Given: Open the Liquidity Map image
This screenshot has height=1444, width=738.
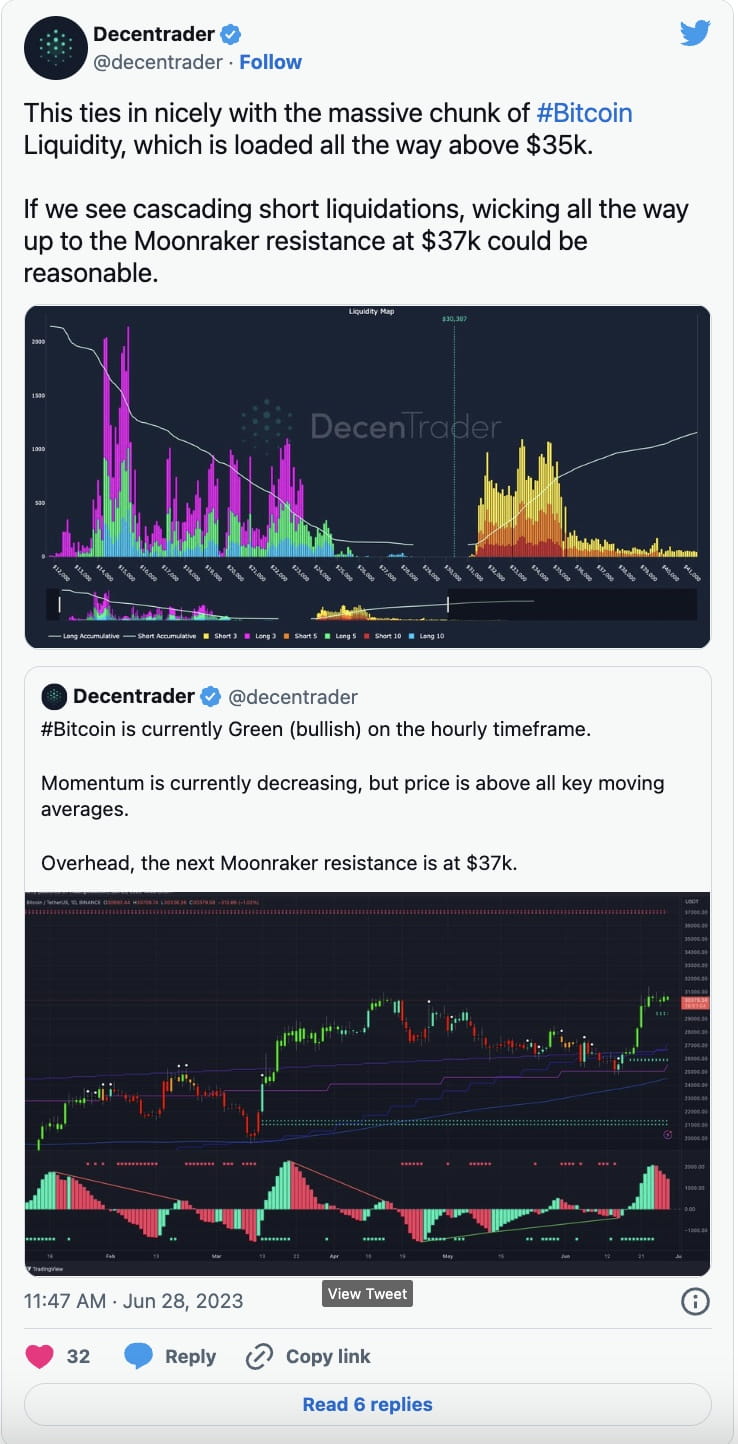Looking at the screenshot, I should (x=369, y=477).
